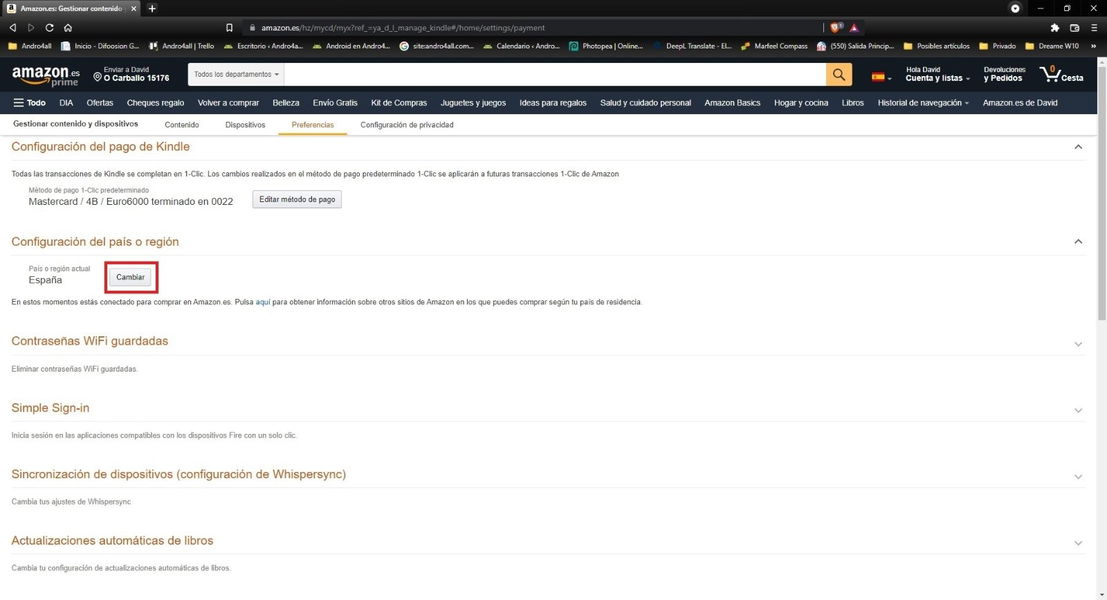Open Cuenta y listas dropdown
The width and height of the screenshot is (1107, 600).
(937, 74)
